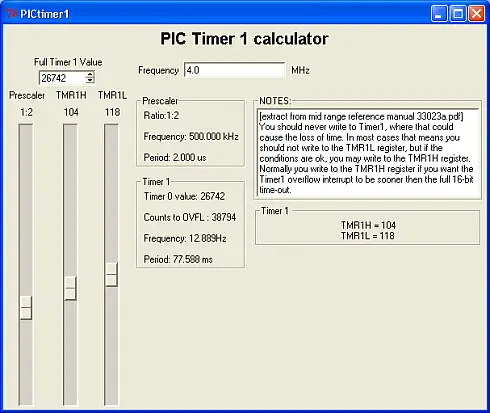Click the 'Counts to OVFL : 38794' text
Screen dimensions: 490x413
click(190, 217)
